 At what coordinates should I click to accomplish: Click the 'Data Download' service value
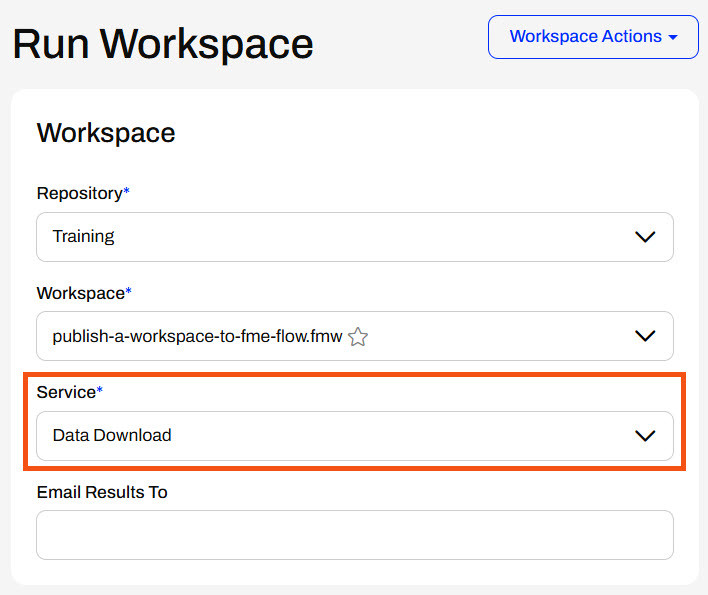click(112, 436)
